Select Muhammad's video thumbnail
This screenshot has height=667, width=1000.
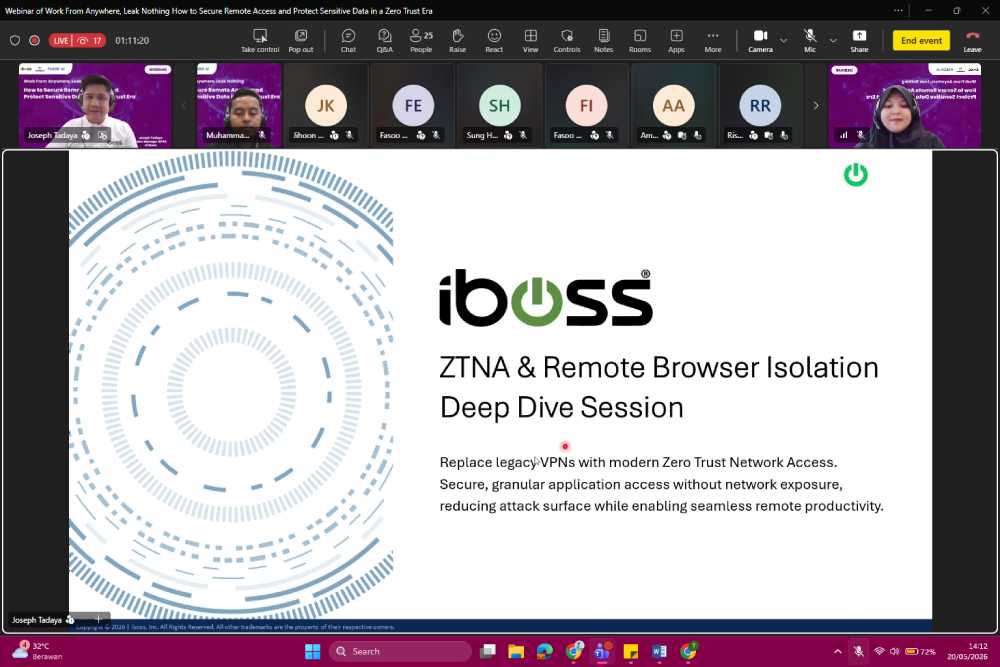pyautogui.click(x=239, y=105)
